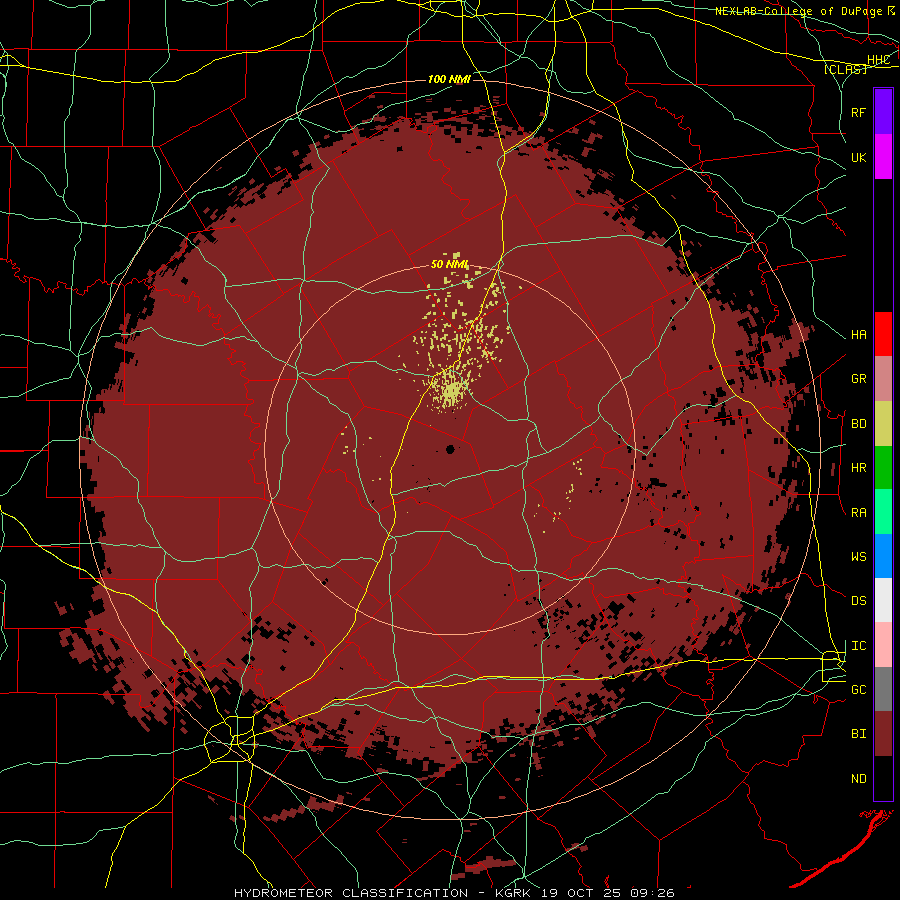Viewport: 900px width, 900px height.
Task: Click the DS legend label
Action: (x=859, y=601)
